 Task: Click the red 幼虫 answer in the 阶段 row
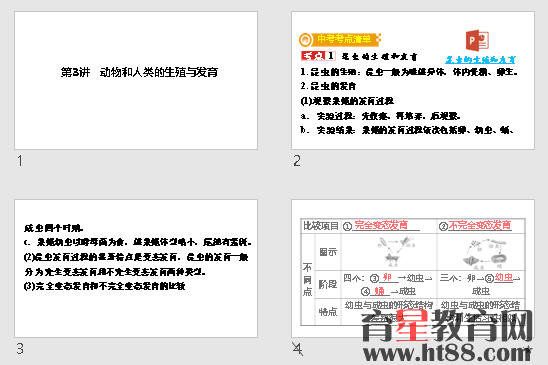click(504, 278)
